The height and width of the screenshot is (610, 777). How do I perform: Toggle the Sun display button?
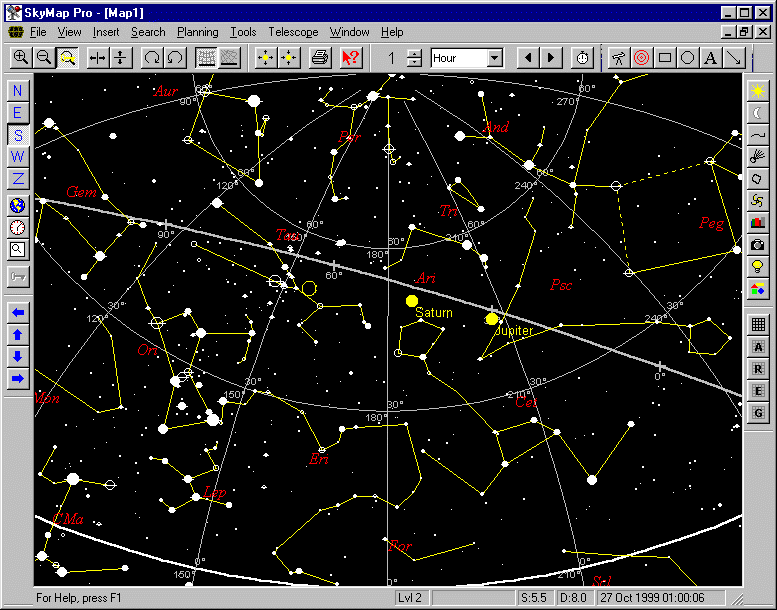tap(758, 91)
